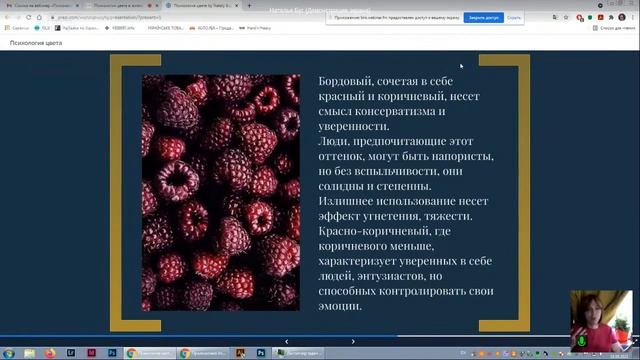Open Adobe Illustrator from taskbar
Screen dimensions: 640x360
[240, 353]
